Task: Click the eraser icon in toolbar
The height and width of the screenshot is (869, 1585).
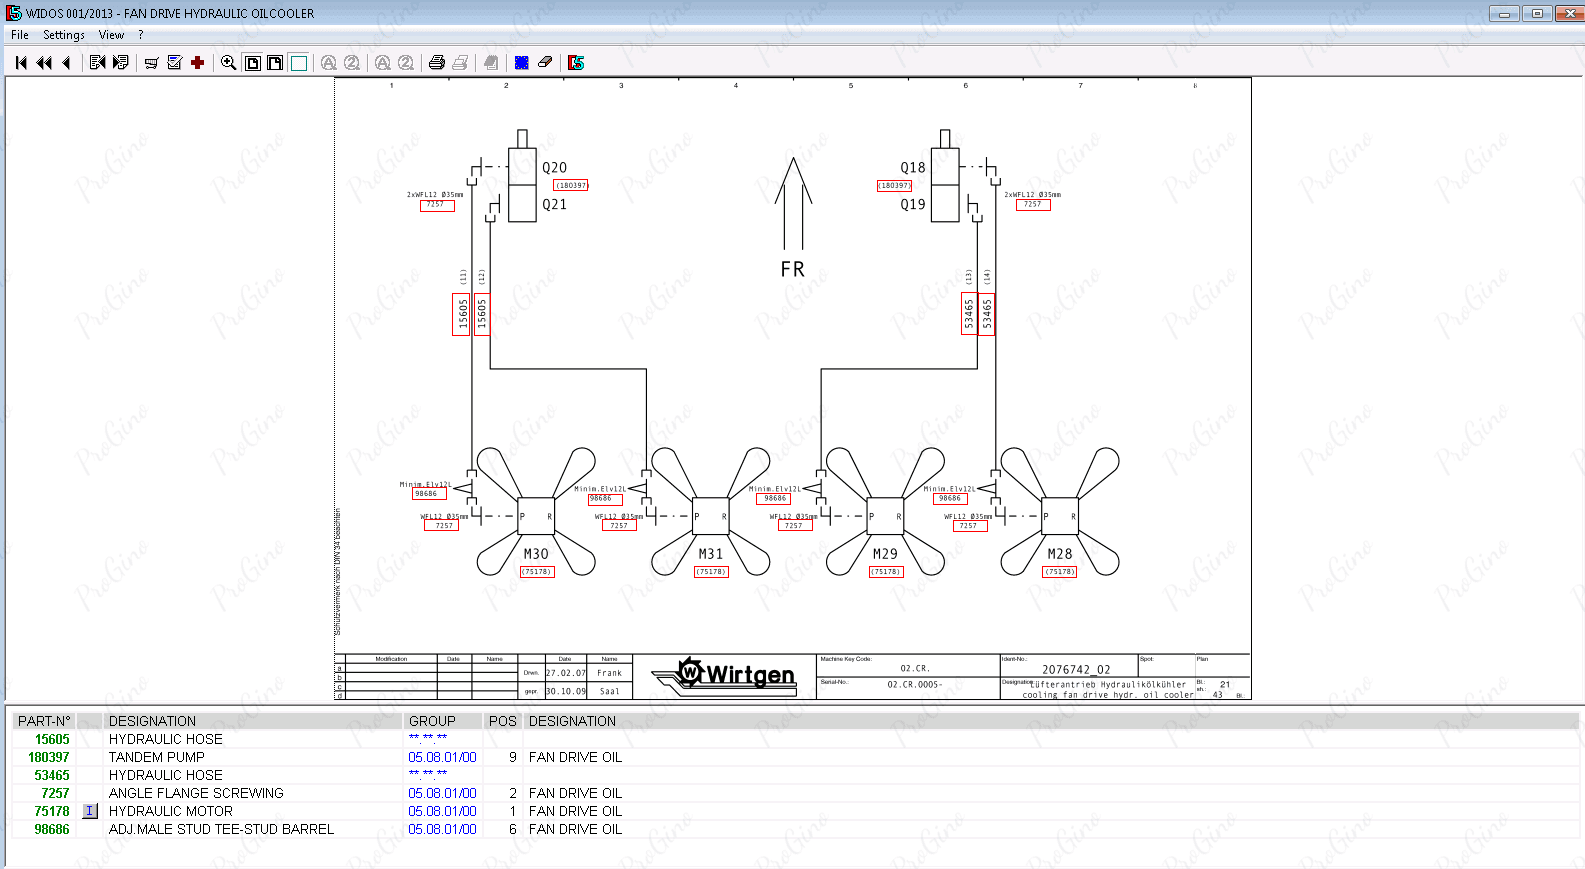Action: pos(545,63)
